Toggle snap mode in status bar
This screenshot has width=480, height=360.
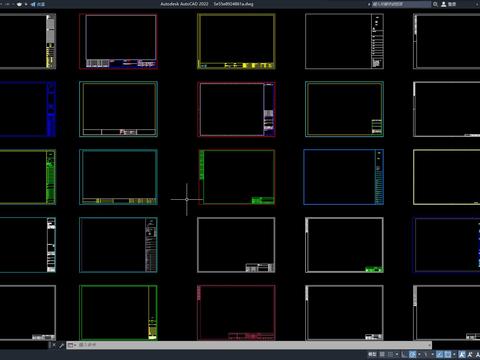click(390, 354)
